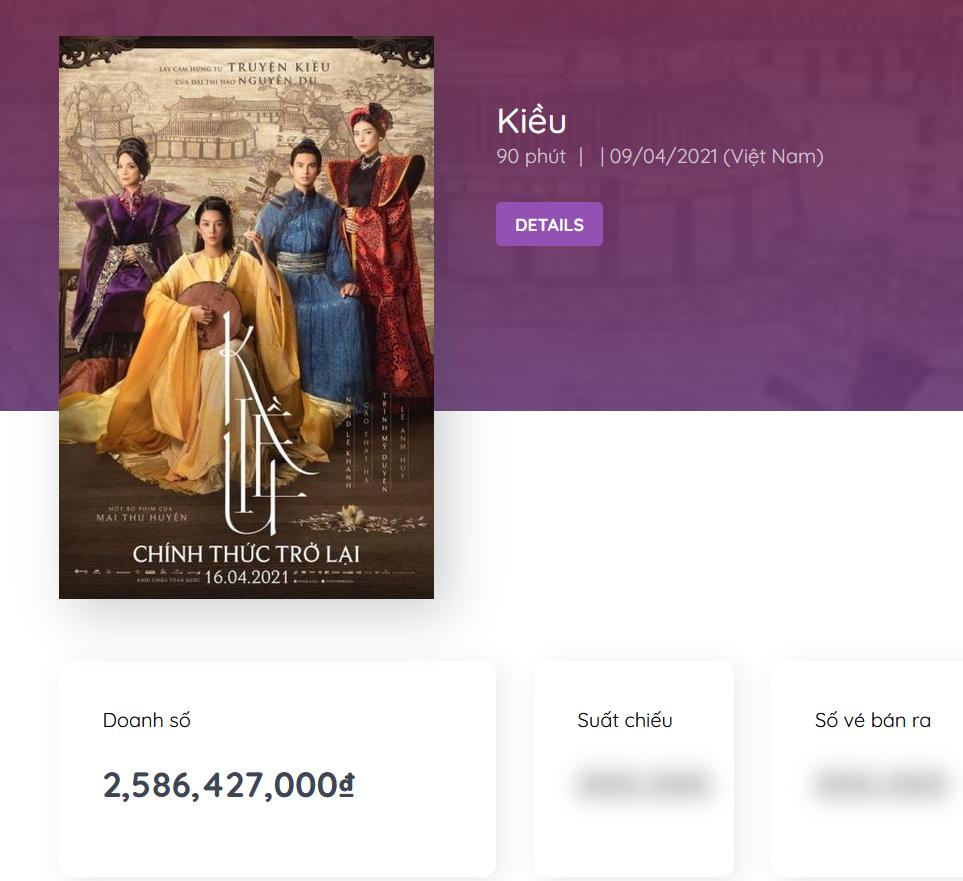
Task: Click the 16.04.2021 date on the poster
Action: point(246,577)
